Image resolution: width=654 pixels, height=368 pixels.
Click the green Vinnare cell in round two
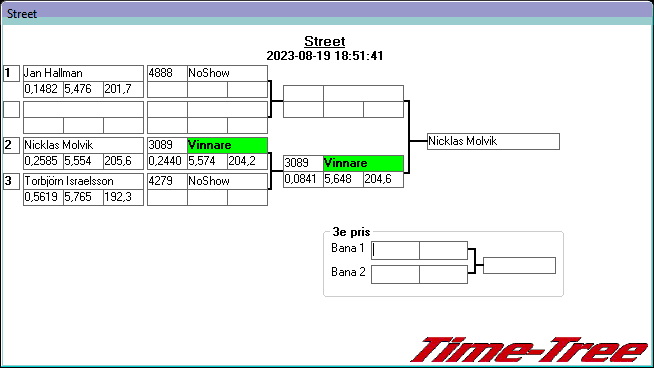pyautogui.click(x=227, y=145)
